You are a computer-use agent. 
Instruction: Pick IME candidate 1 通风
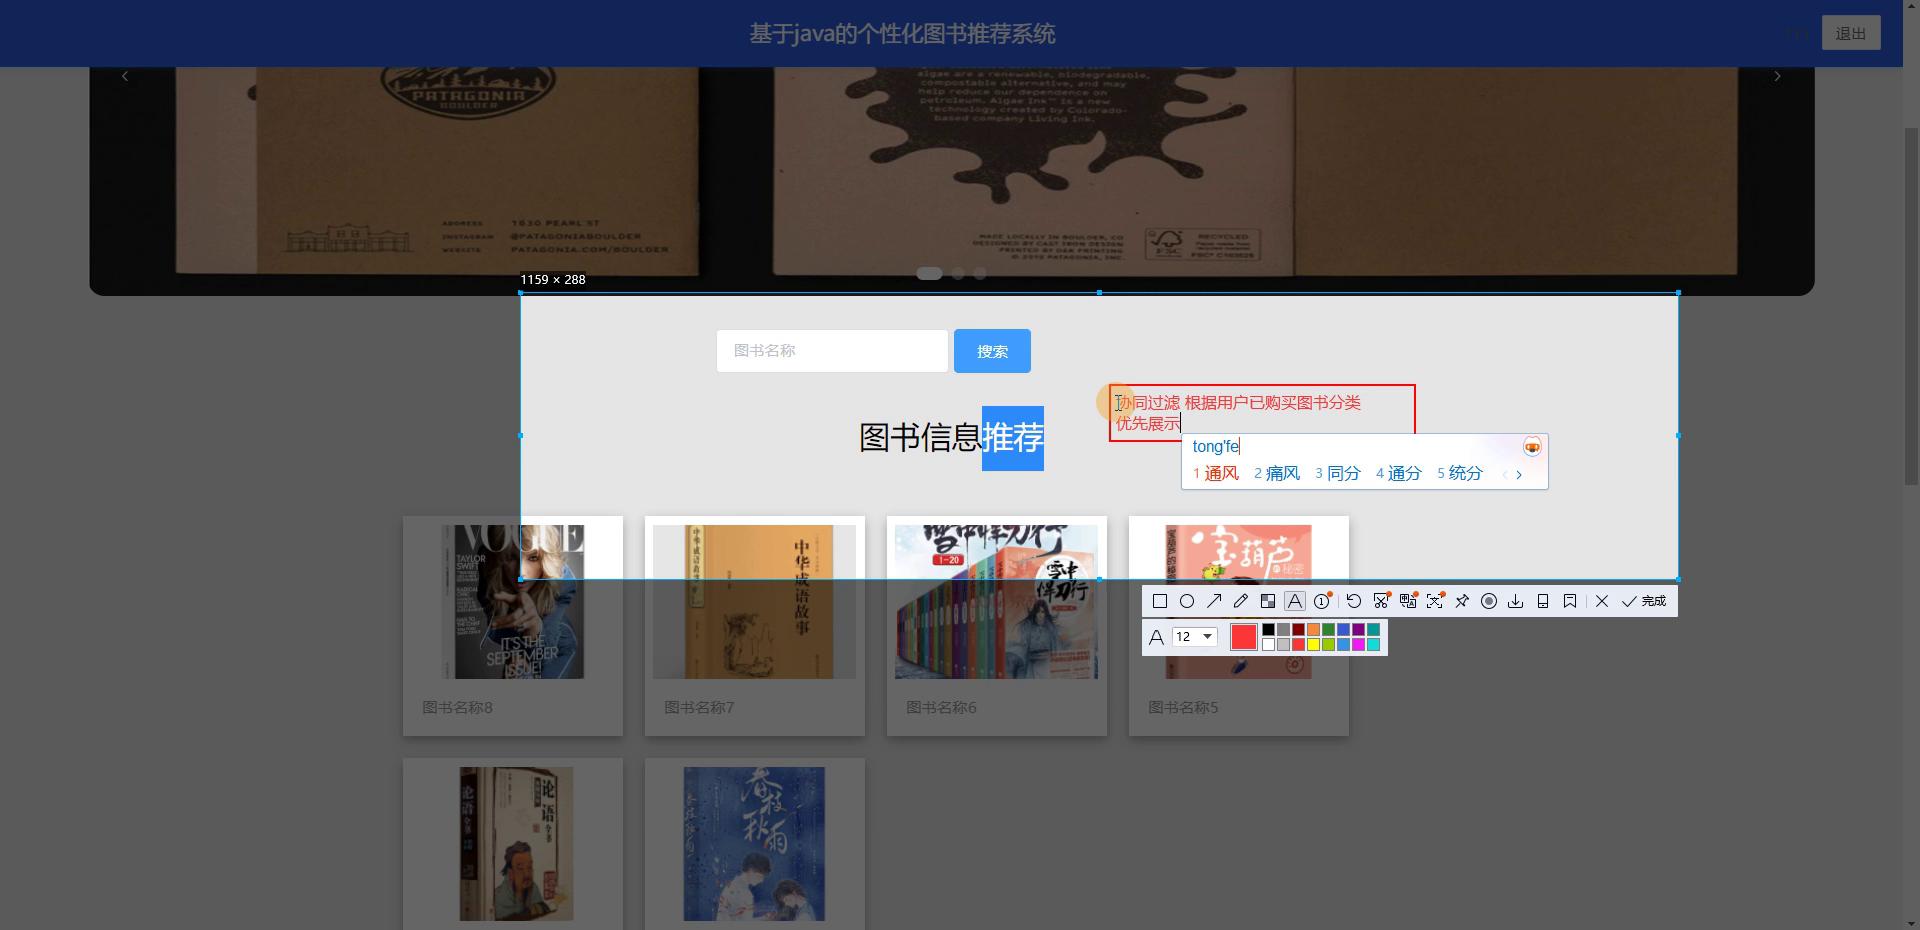[1216, 473]
